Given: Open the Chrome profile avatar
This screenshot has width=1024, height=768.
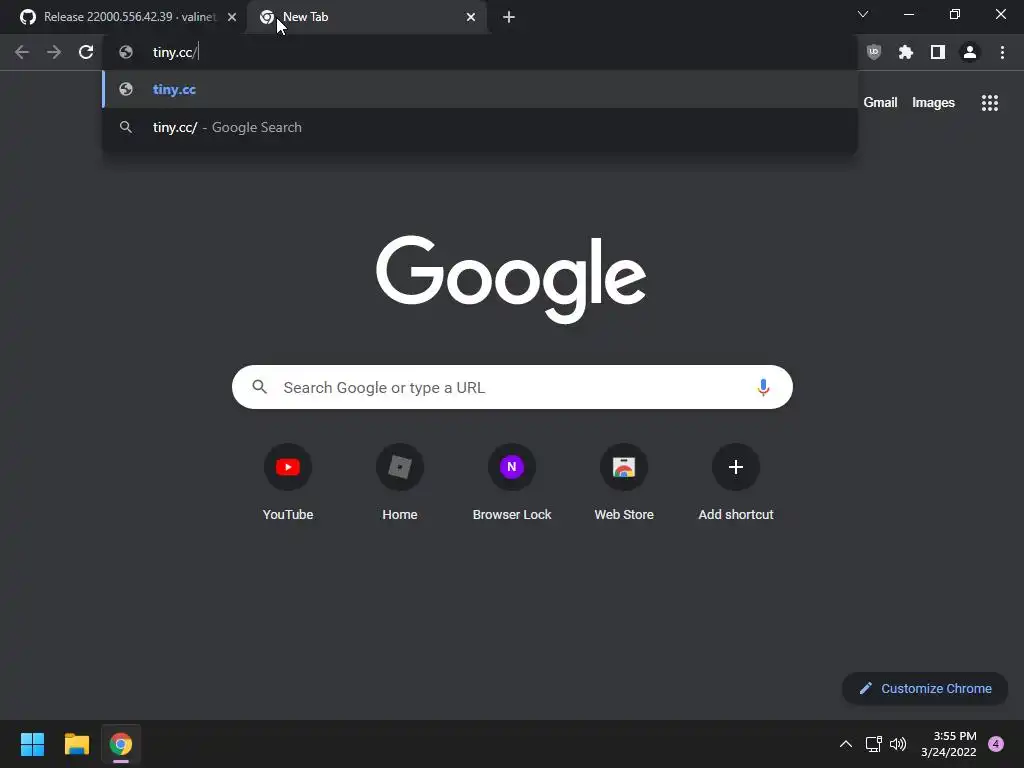Looking at the screenshot, I should tap(970, 52).
